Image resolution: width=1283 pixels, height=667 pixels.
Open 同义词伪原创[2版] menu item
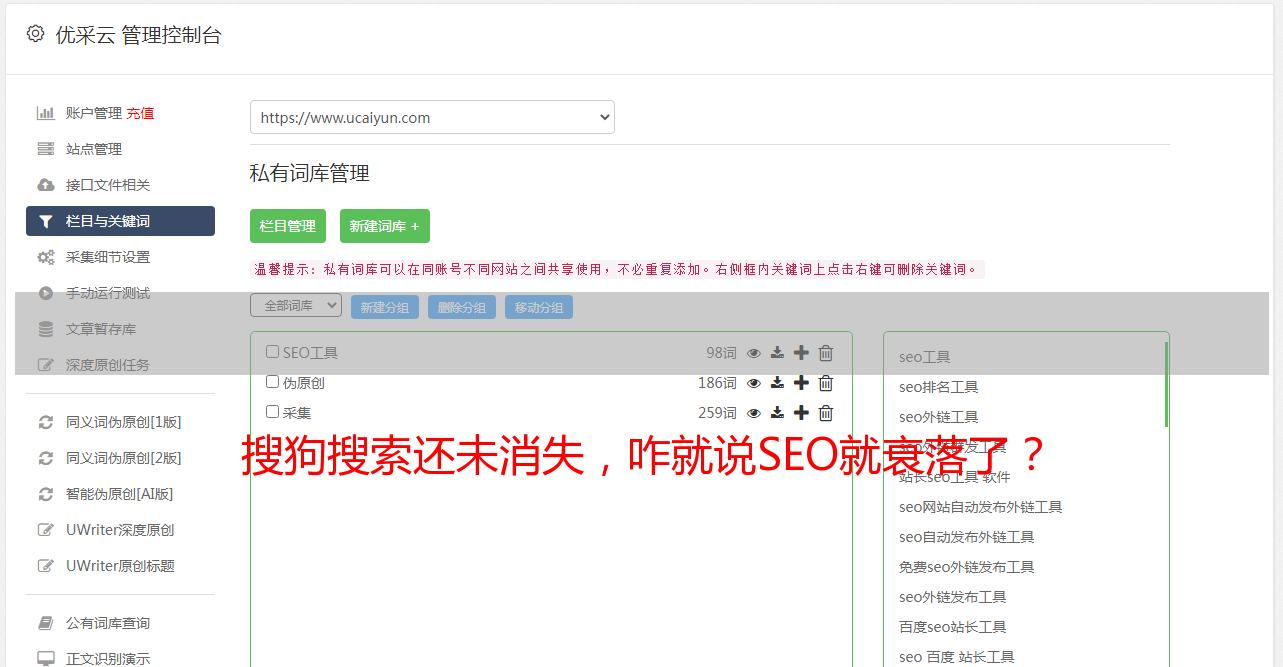[124, 458]
